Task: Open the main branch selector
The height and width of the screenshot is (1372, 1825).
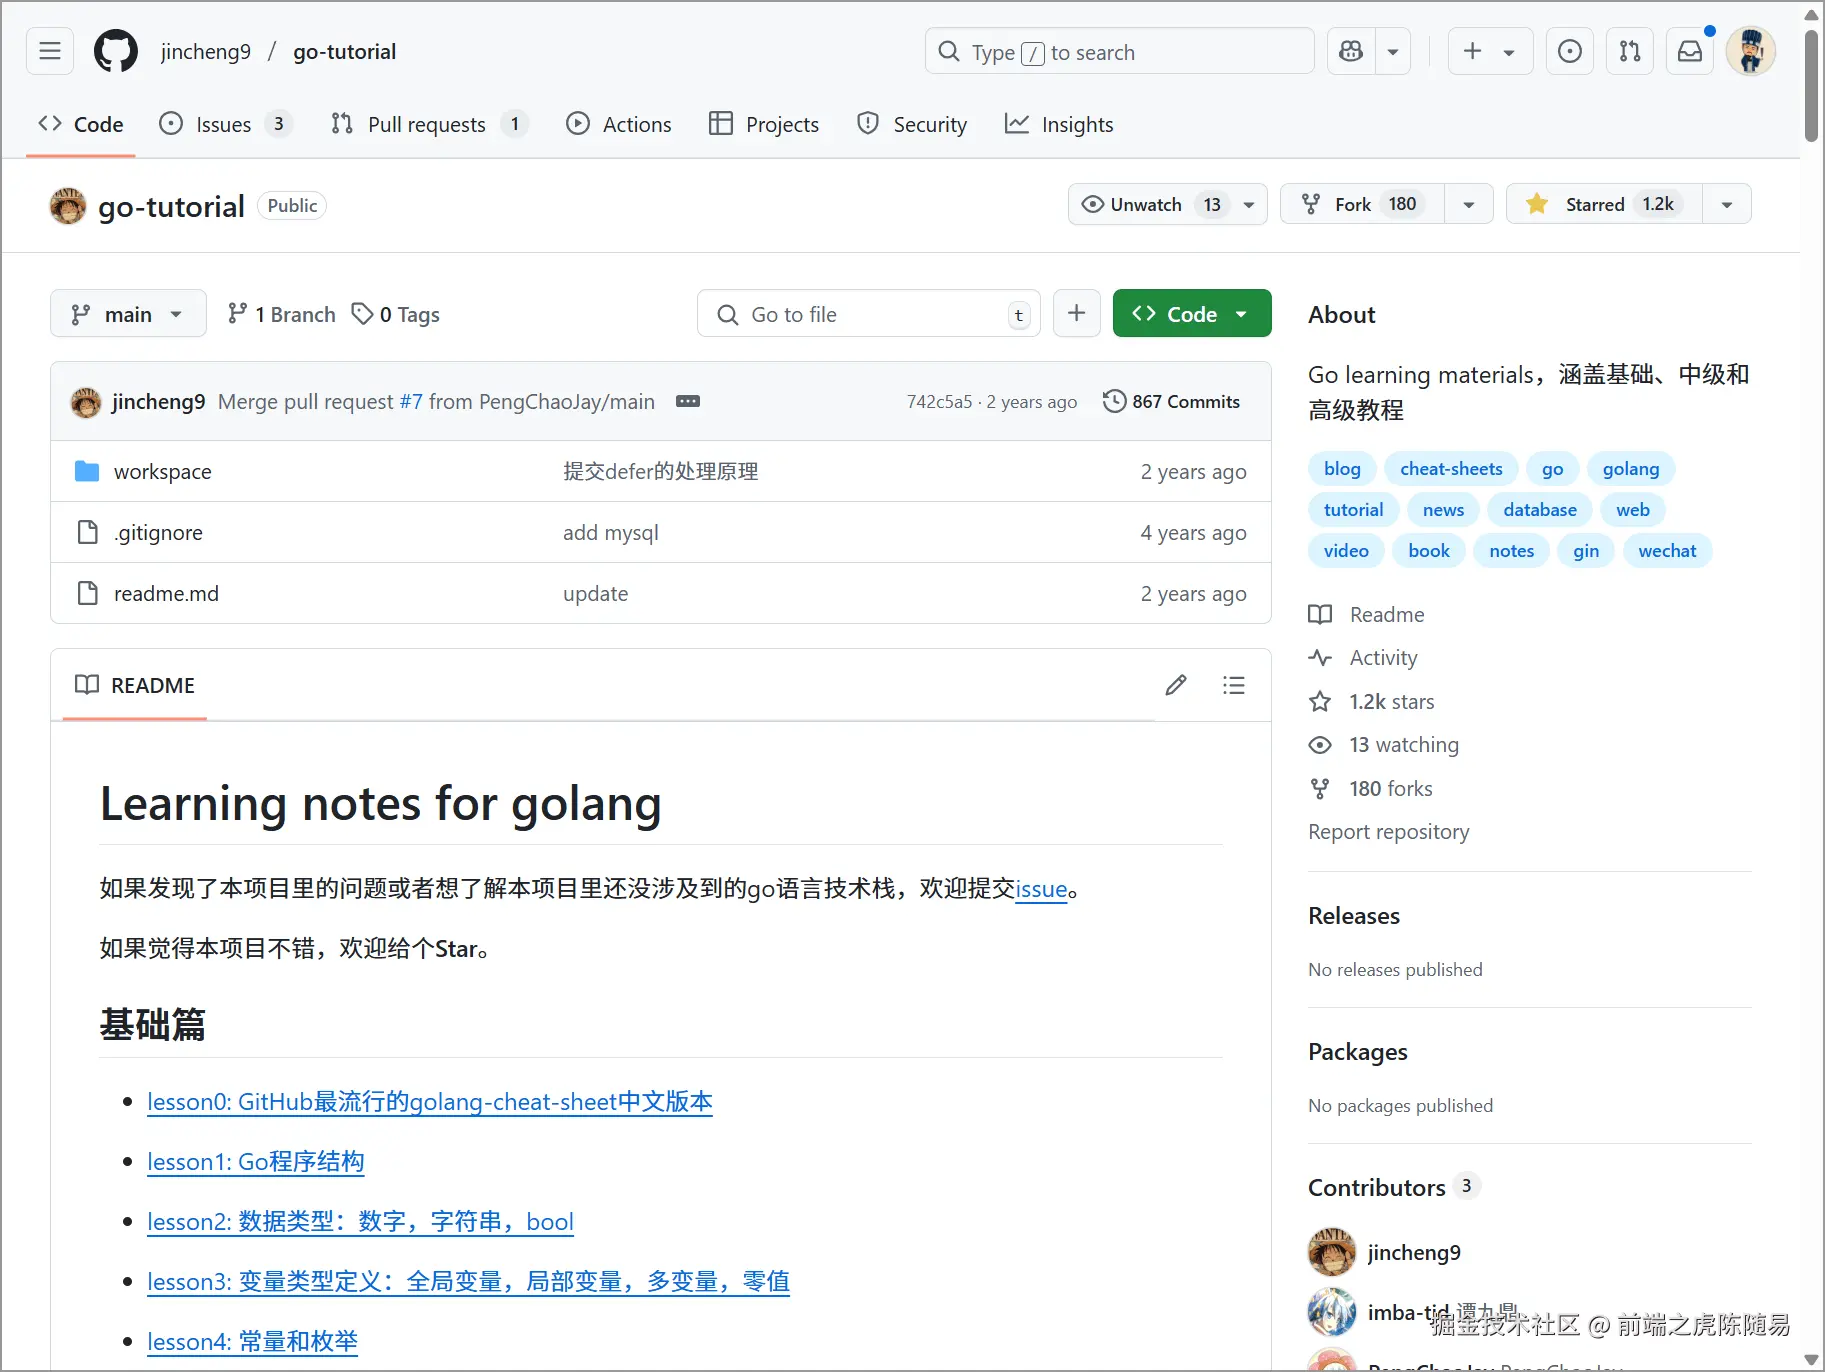Action: point(128,314)
